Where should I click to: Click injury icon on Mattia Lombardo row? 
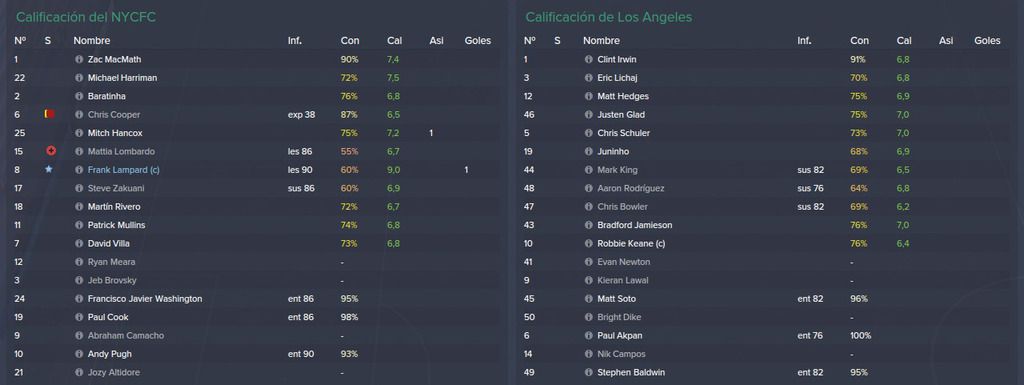50,151
